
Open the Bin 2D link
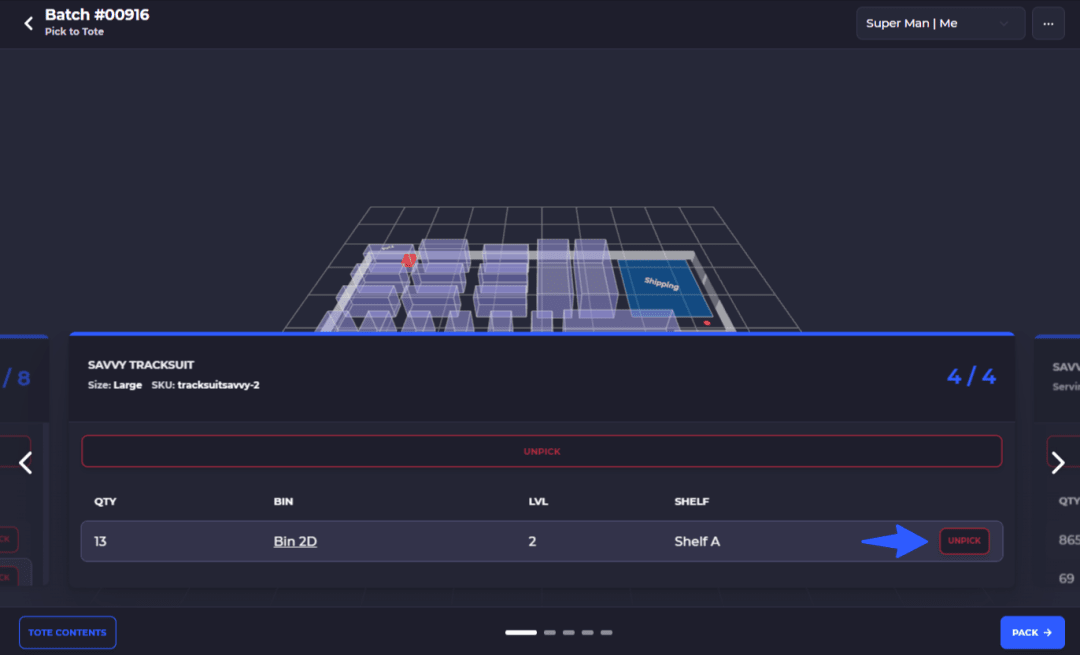point(295,541)
